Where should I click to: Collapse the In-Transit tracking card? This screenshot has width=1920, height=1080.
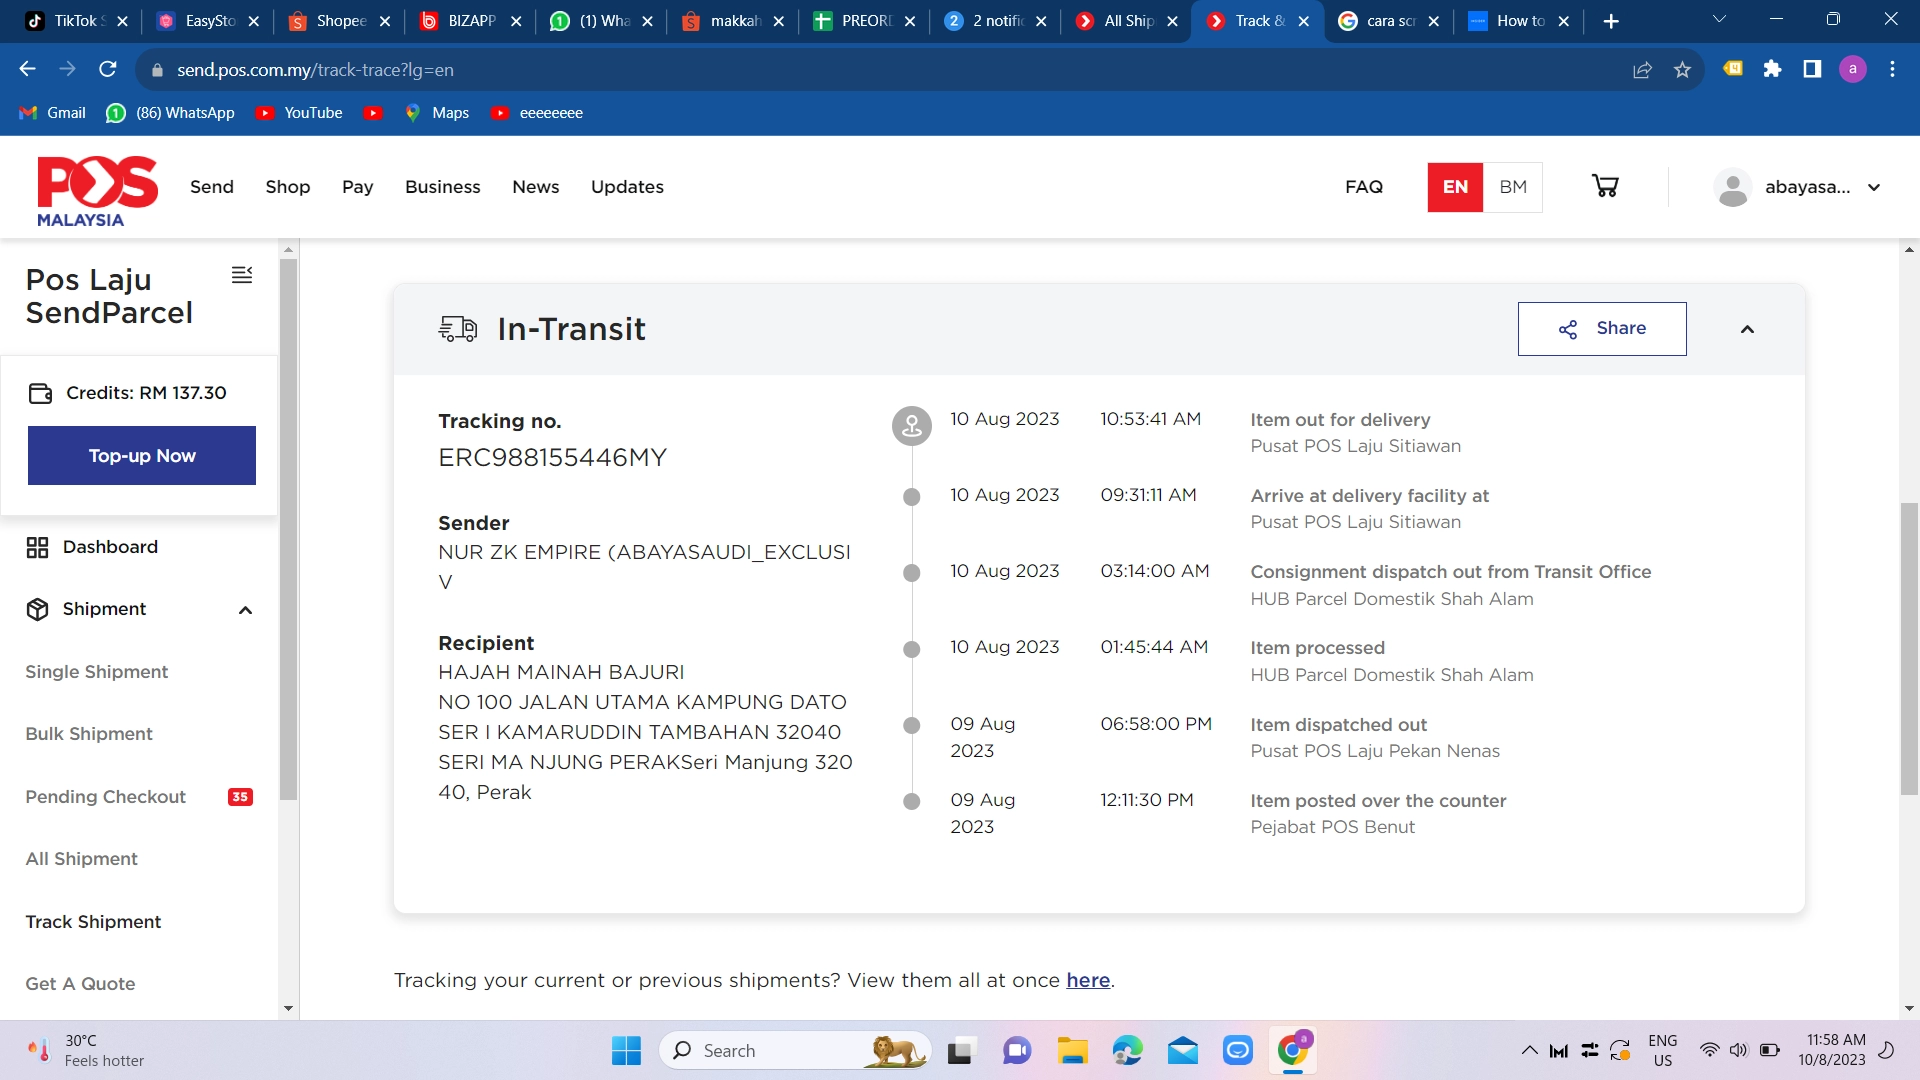coord(1747,329)
